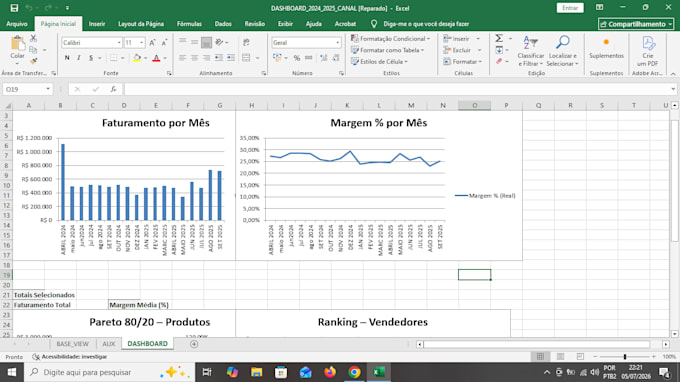Viewport: 680px width, 382px height.
Task: Apply the red font color
Action: (157, 58)
